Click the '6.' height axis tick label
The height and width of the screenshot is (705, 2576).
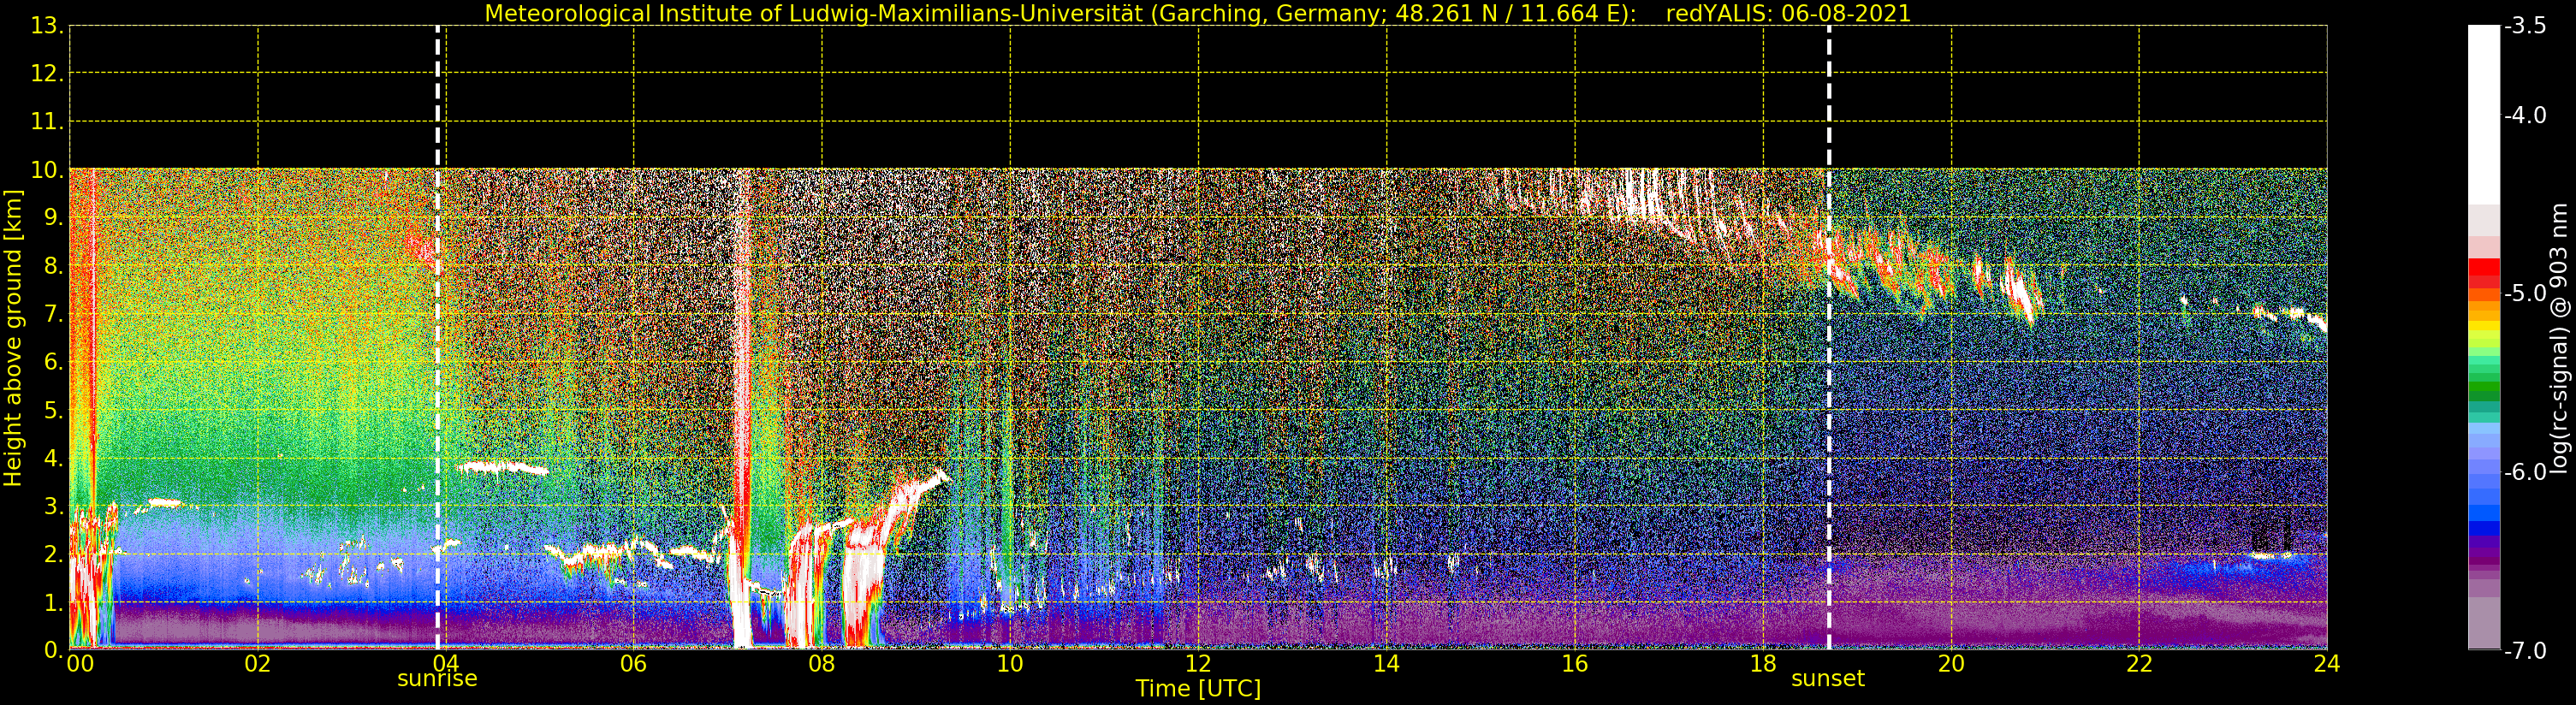pyautogui.click(x=53, y=362)
